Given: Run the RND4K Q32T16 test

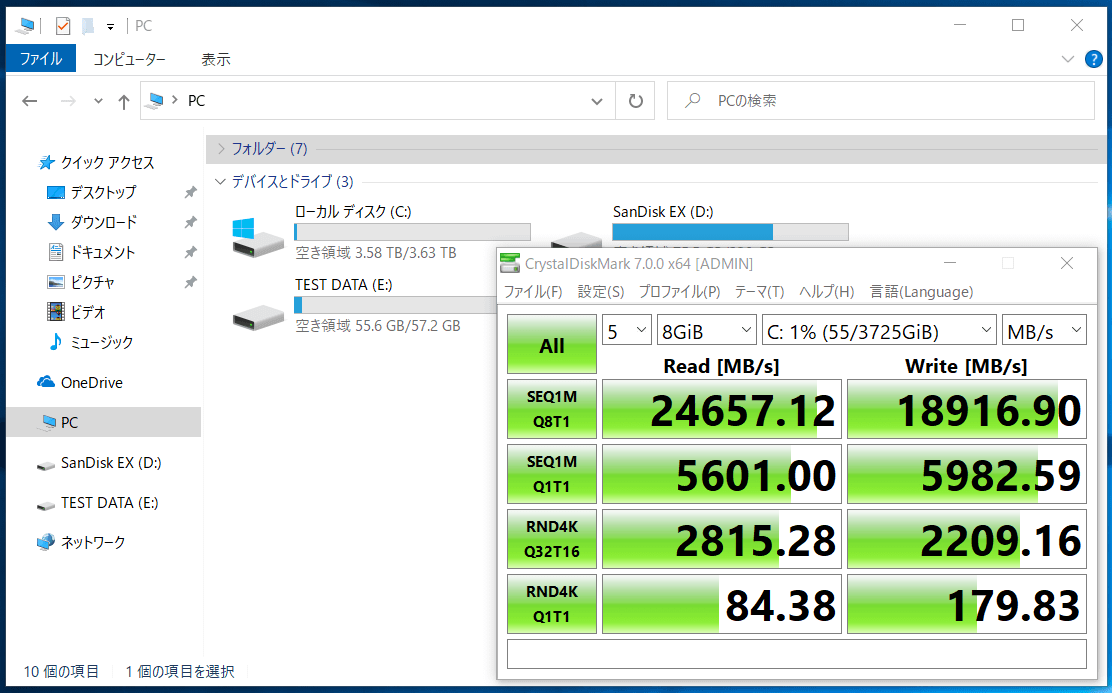Looking at the screenshot, I should click(552, 539).
